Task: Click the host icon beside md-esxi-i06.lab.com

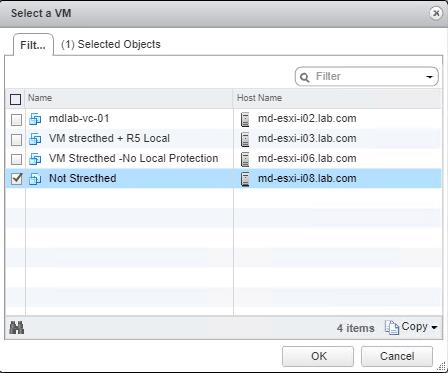Action: (x=245, y=159)
